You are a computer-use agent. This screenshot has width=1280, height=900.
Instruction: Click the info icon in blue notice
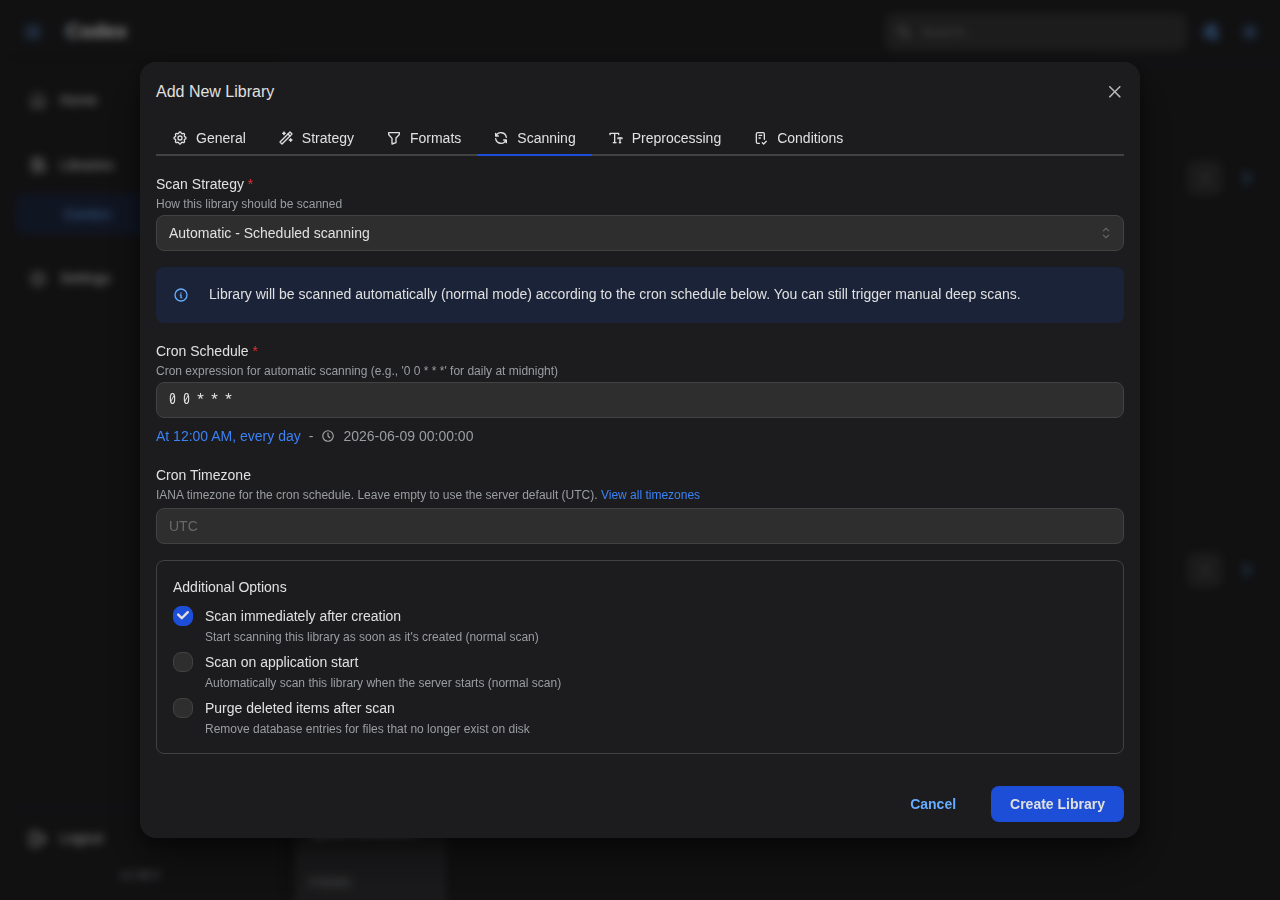(181, 295)
